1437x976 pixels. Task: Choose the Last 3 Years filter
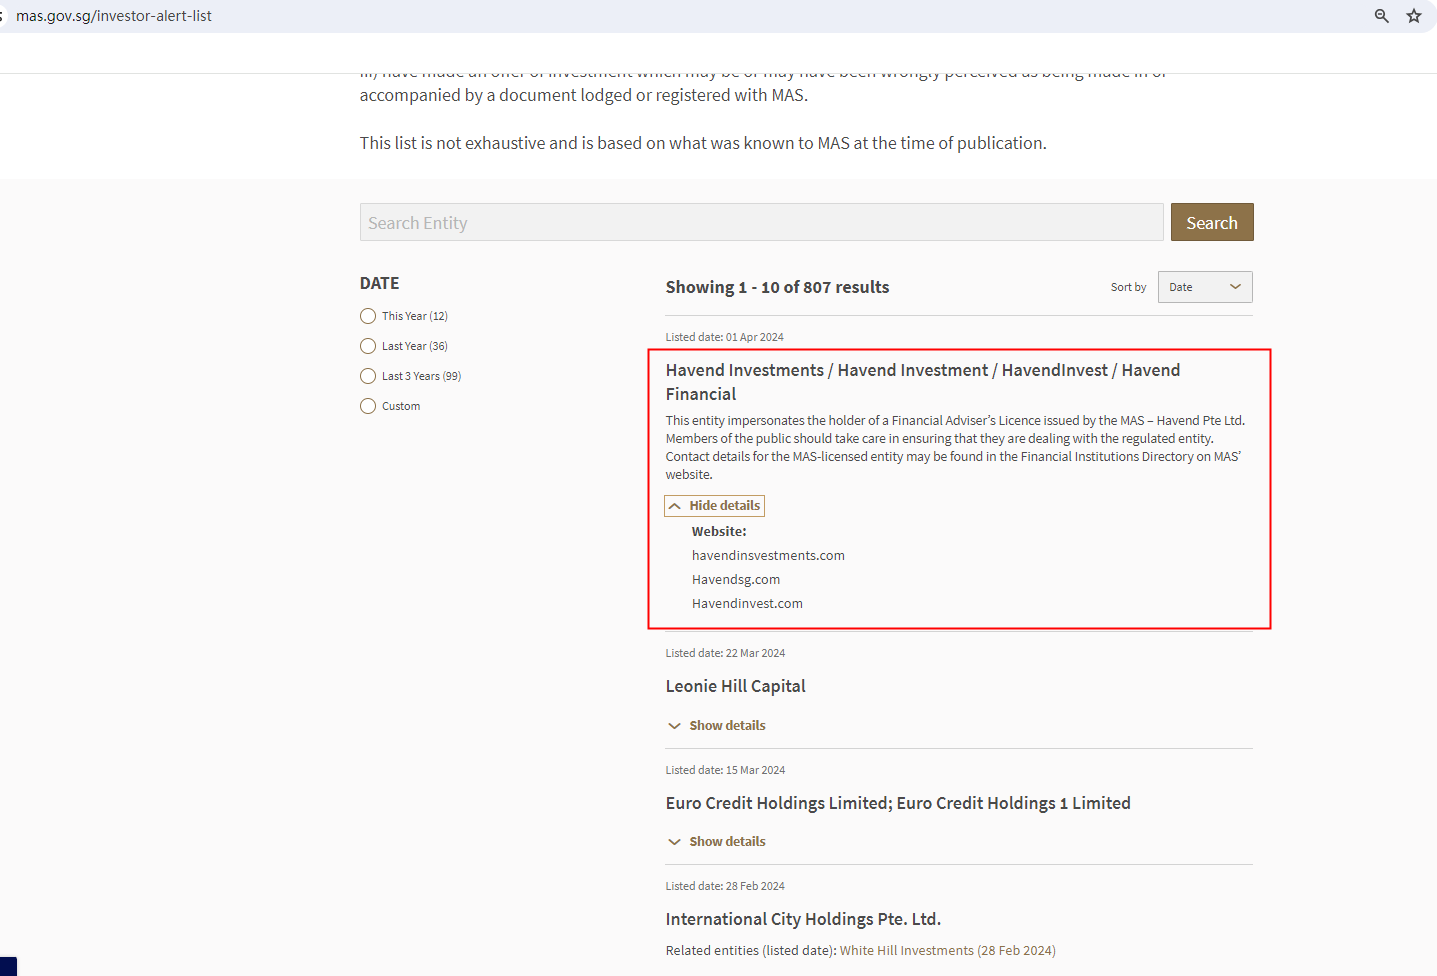pyautogui.click(x=368, y=376)
